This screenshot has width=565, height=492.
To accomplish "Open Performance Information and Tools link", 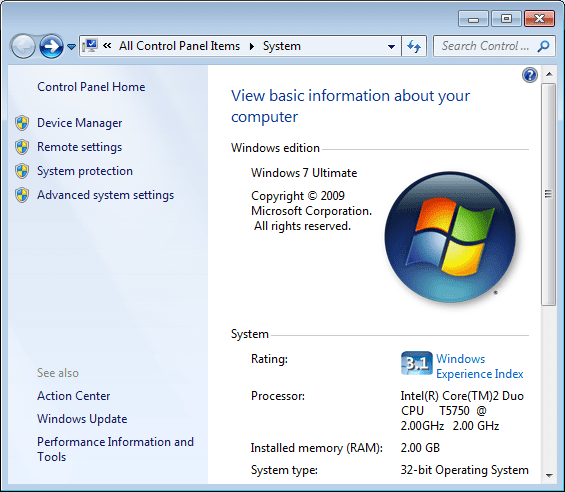I will tap(115, 449).
